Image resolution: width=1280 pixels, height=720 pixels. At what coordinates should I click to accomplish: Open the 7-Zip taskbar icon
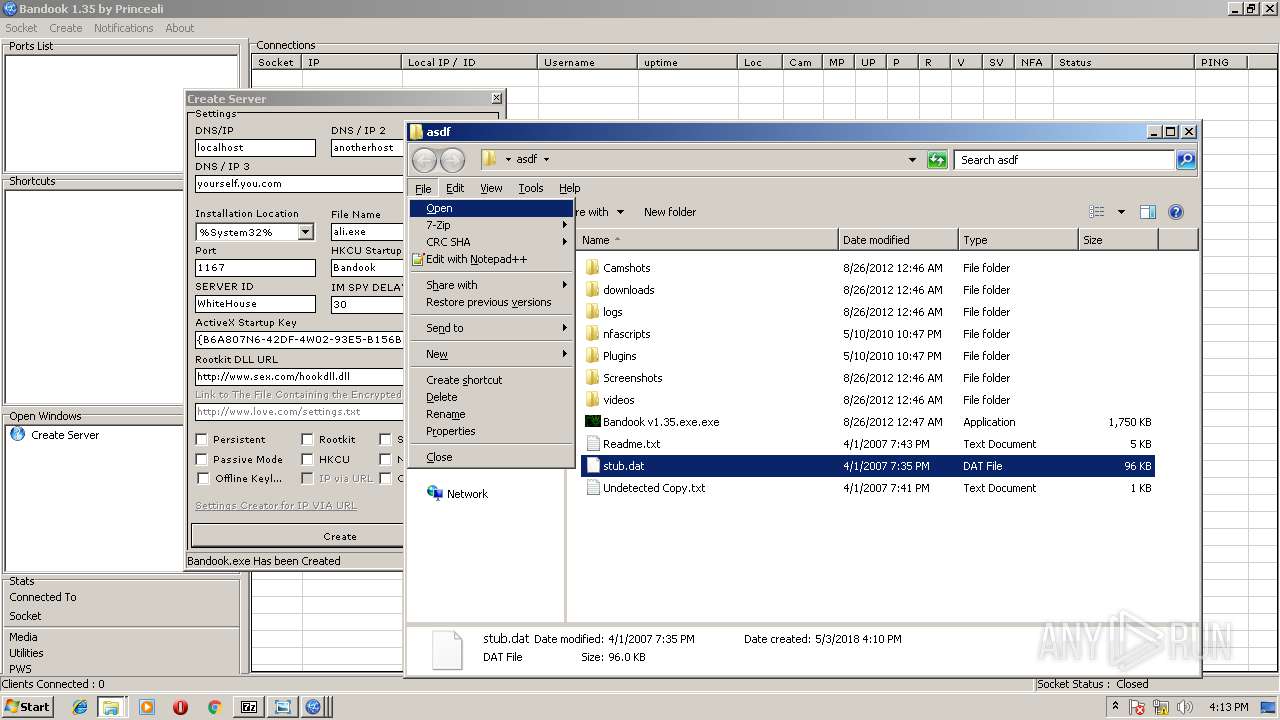coord(249,707)
